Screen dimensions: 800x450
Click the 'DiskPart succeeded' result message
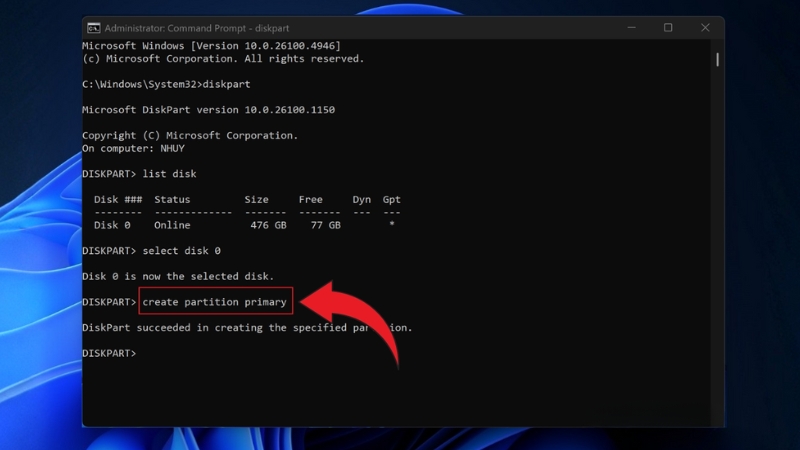point(246,327)
